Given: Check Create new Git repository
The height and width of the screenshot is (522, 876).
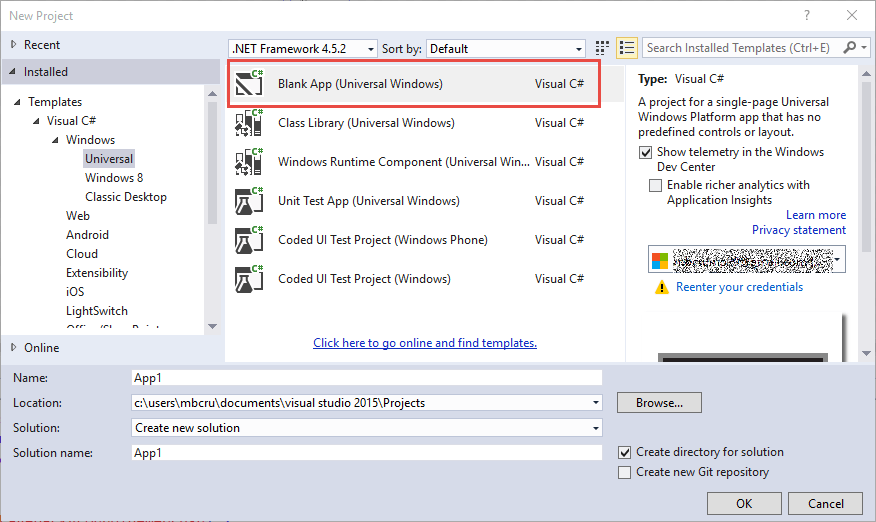Looking at the screenshot, I should pyautogui.click(x=625, y=472).
